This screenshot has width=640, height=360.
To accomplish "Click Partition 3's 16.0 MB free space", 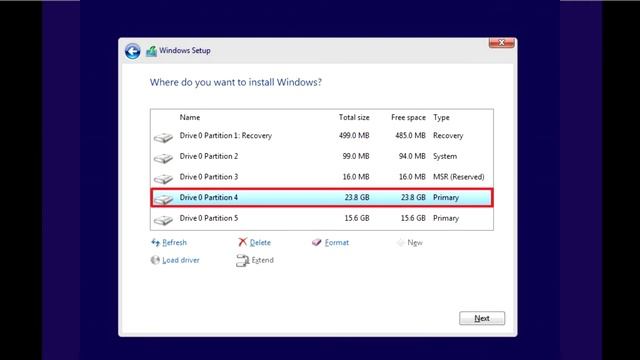I will click(x=412, y=177).
